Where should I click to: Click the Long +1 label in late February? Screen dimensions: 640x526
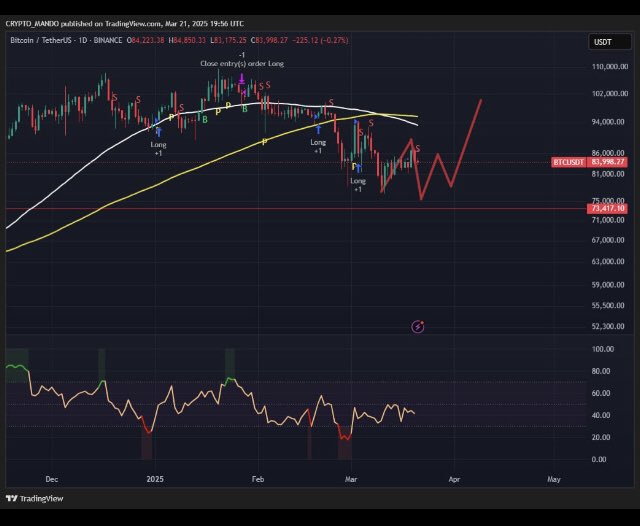pyautogui.click(x=318, y=146)
